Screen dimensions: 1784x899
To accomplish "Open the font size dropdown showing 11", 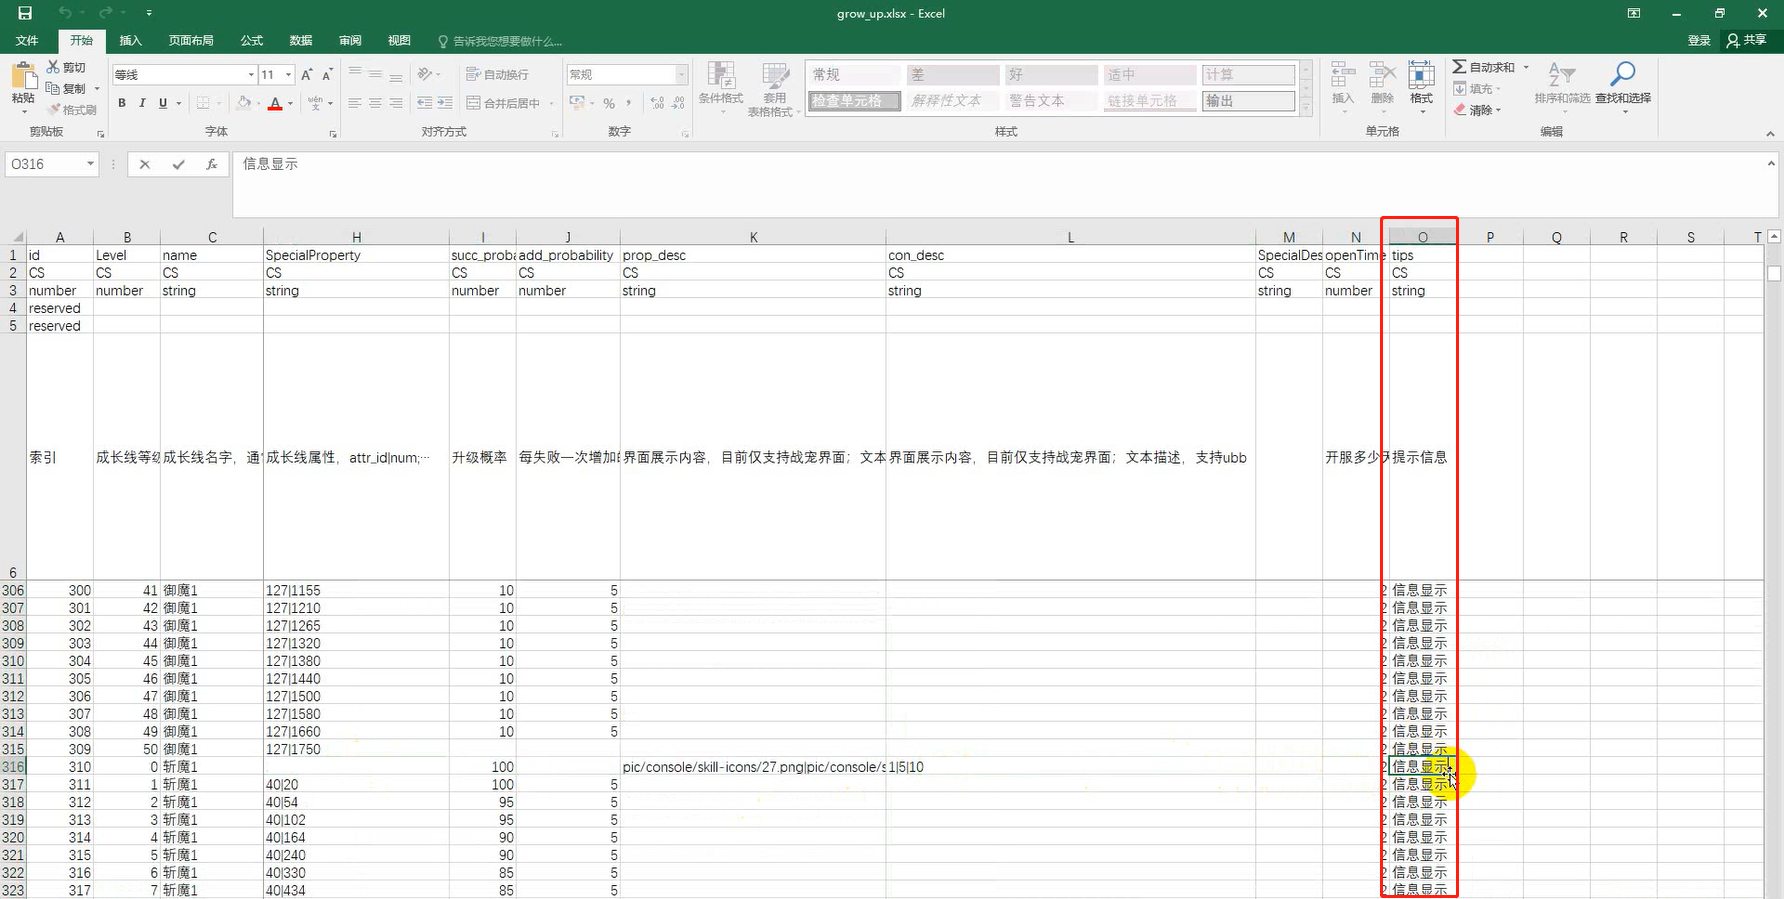I will point(288,75).
